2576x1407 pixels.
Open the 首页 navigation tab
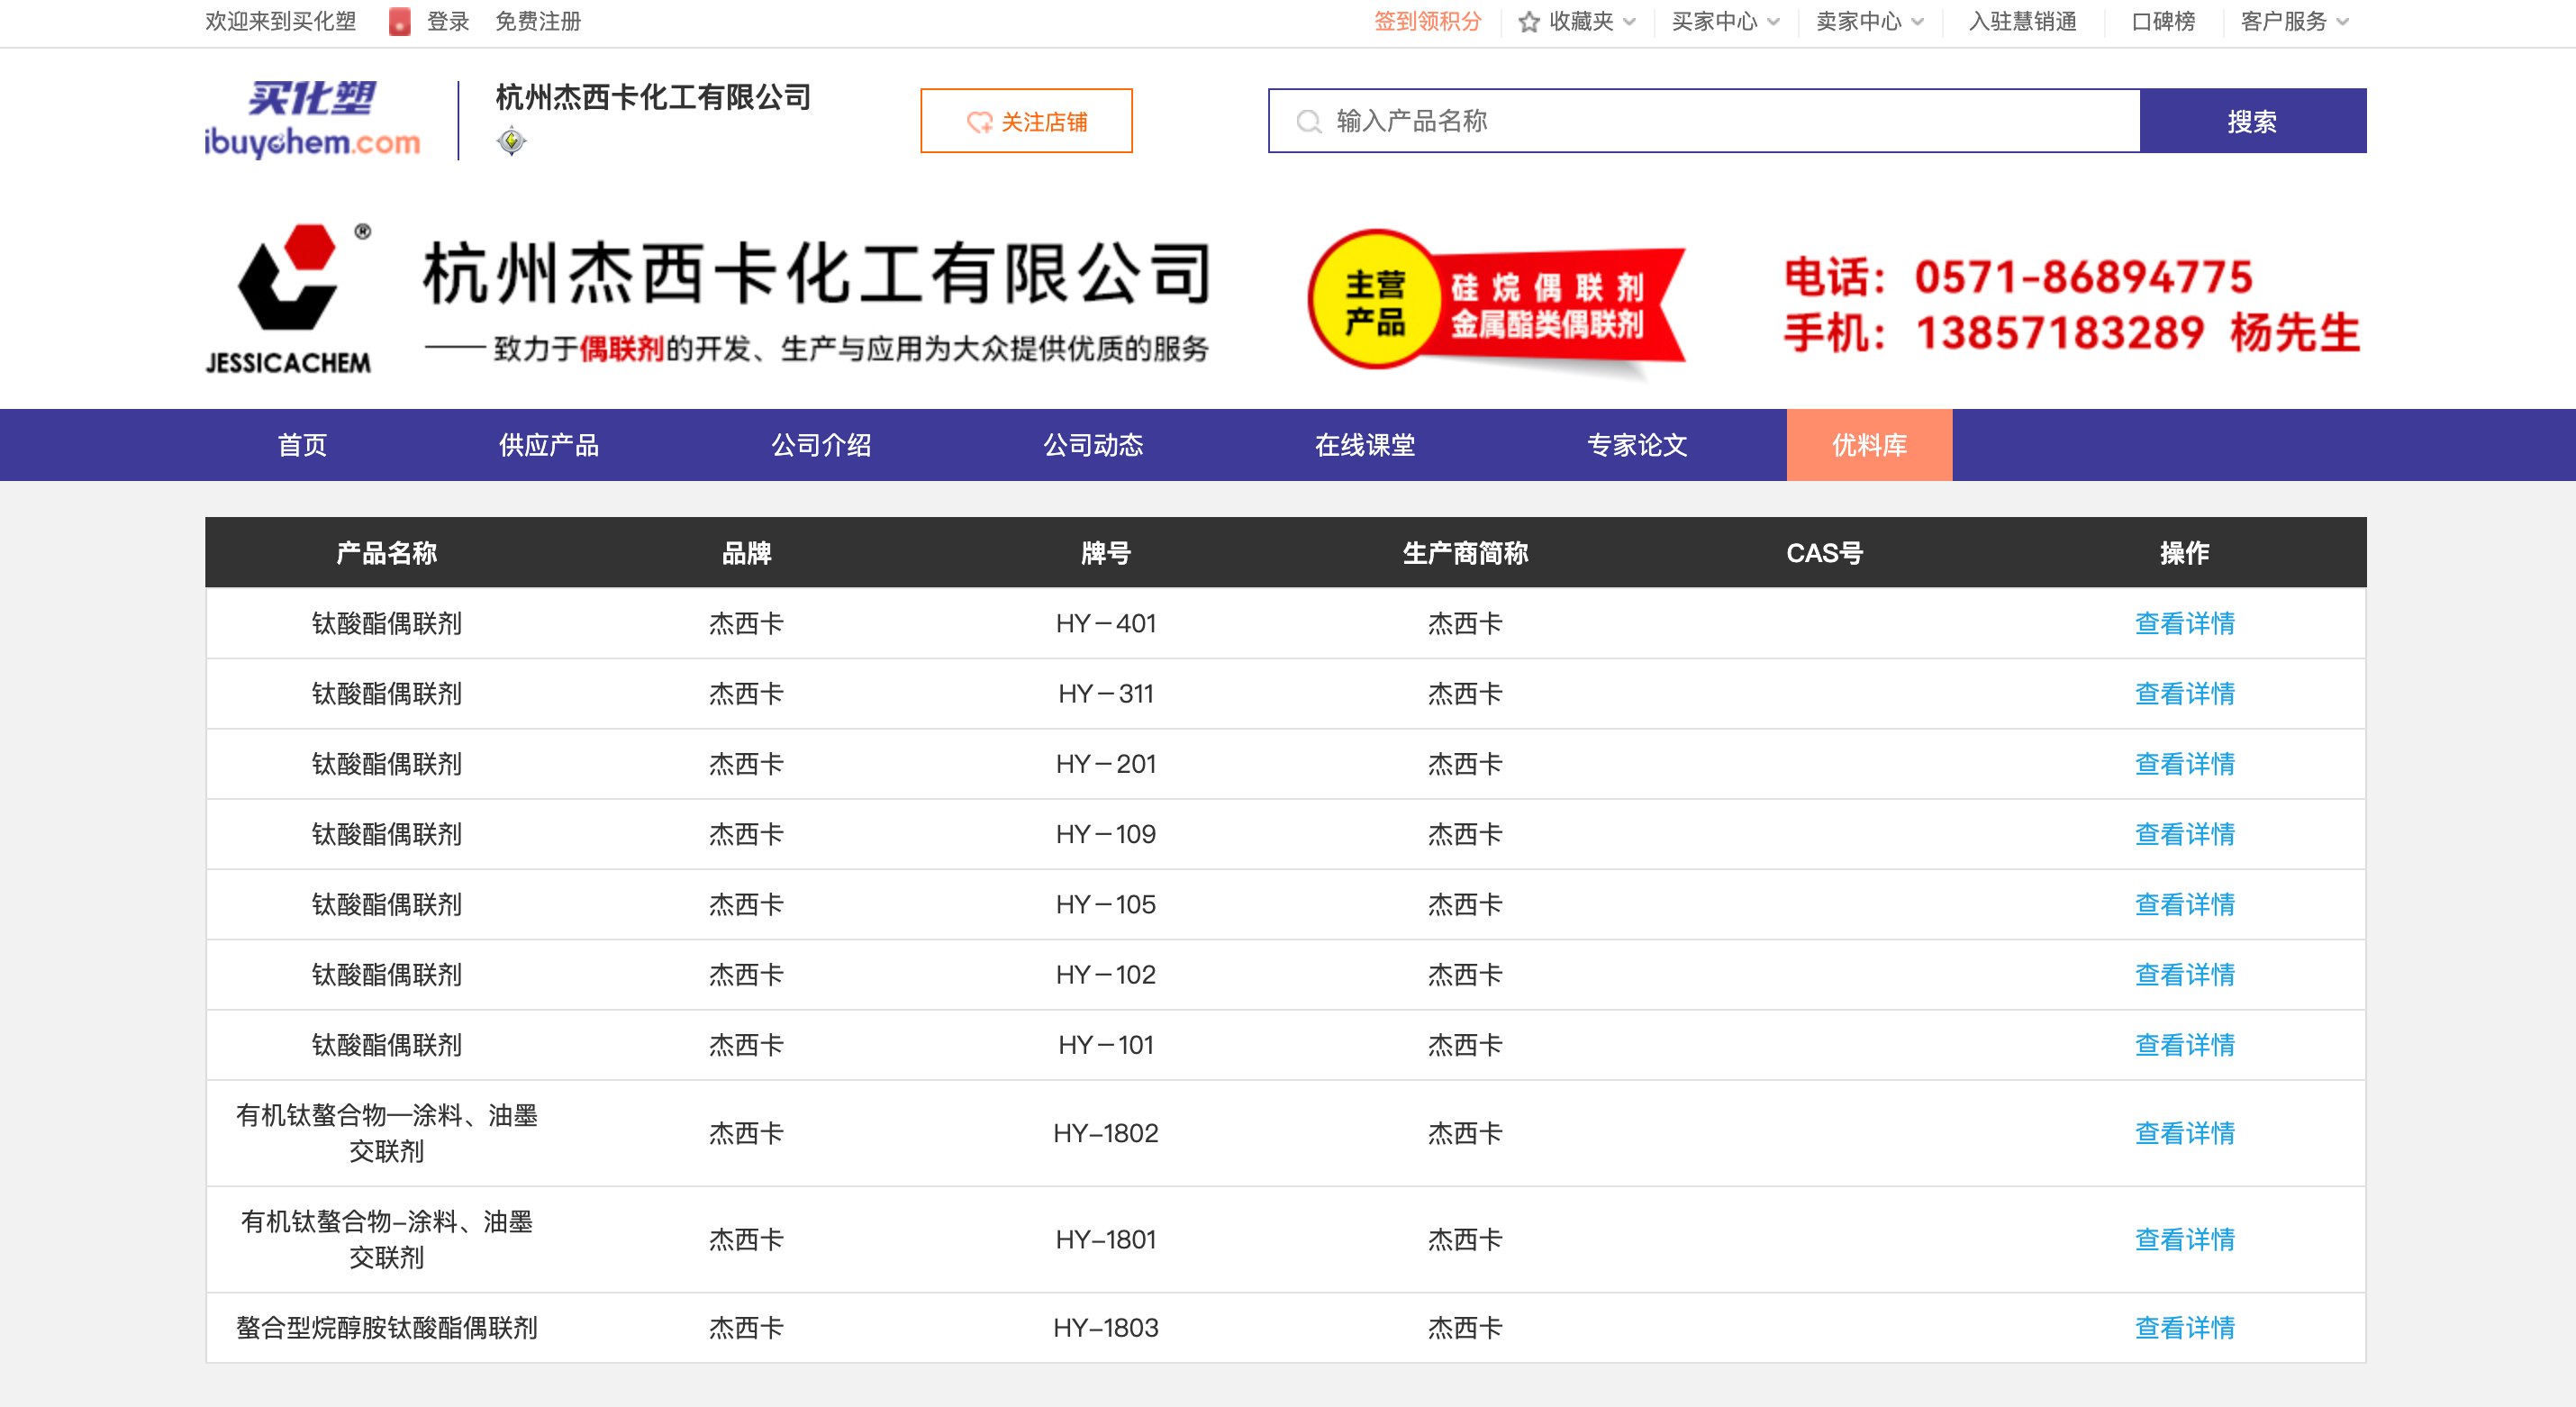tap(302, 445)
